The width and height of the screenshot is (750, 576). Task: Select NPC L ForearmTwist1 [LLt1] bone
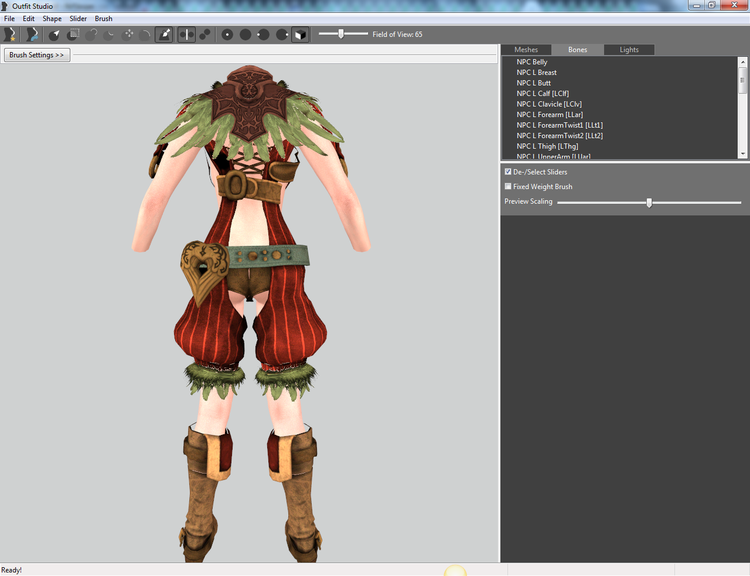pos(560,125)
